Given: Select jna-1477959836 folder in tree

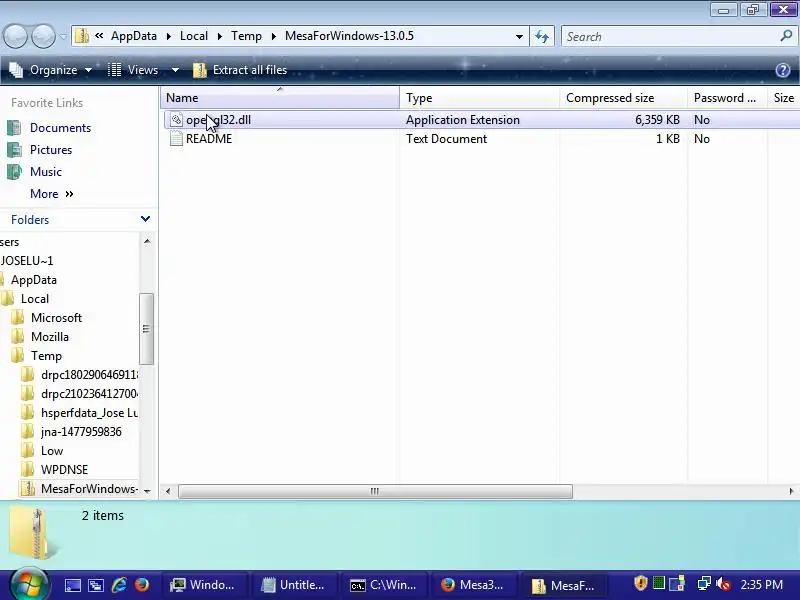Looking at the screenshot, I should click(81, 432).
